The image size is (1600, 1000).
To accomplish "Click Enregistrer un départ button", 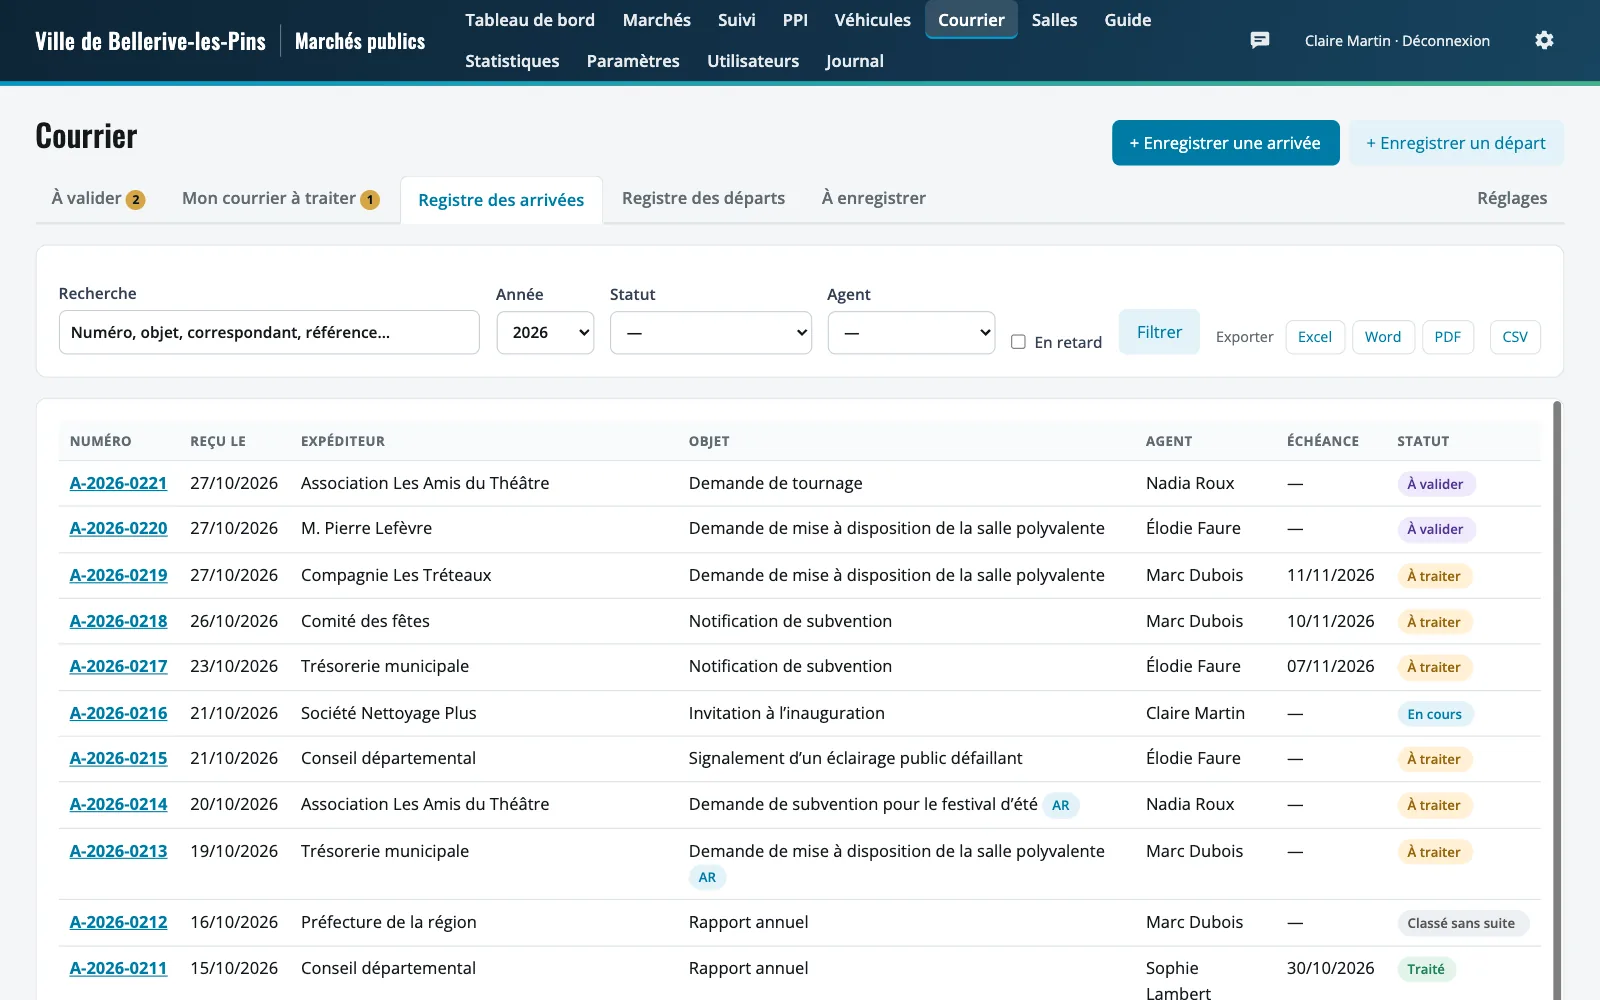I will [x=1456, y=143].
